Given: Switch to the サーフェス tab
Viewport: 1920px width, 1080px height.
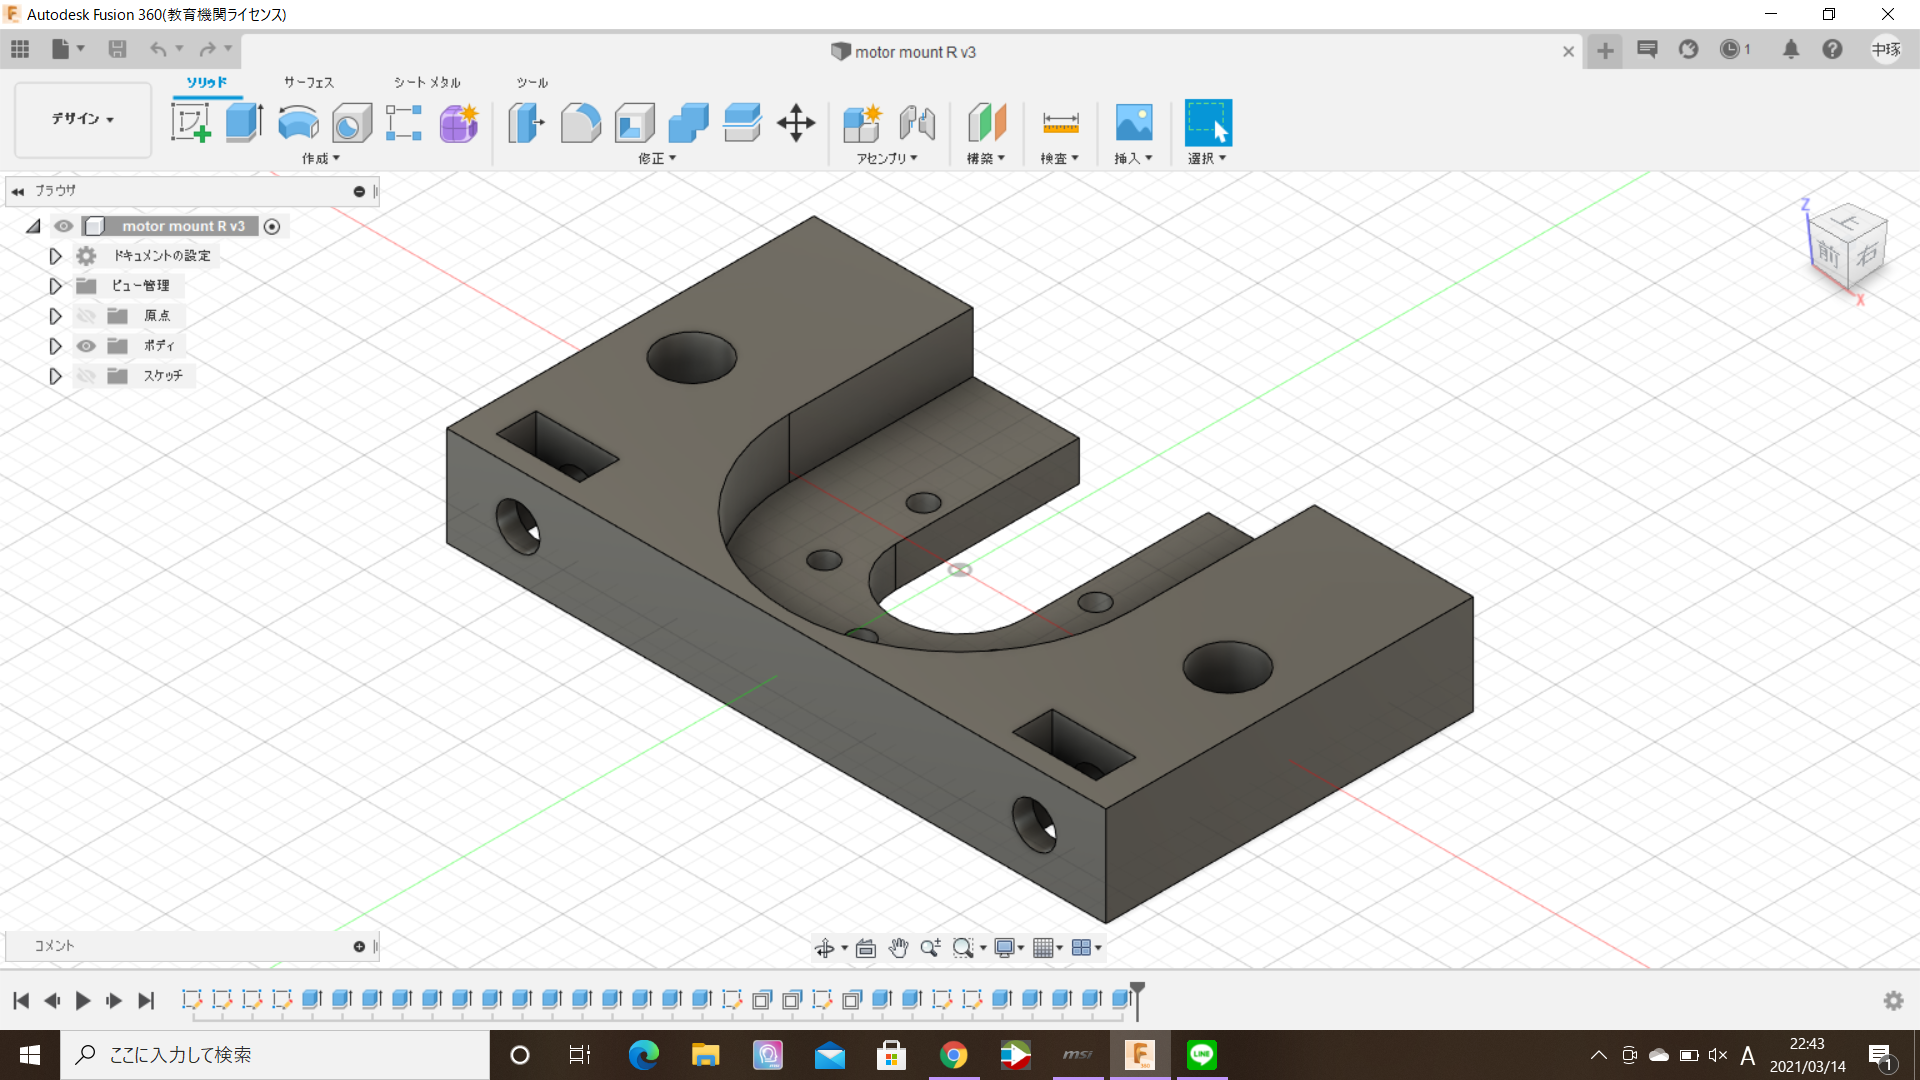Looking at the screenshot, I should coord(309,82).
